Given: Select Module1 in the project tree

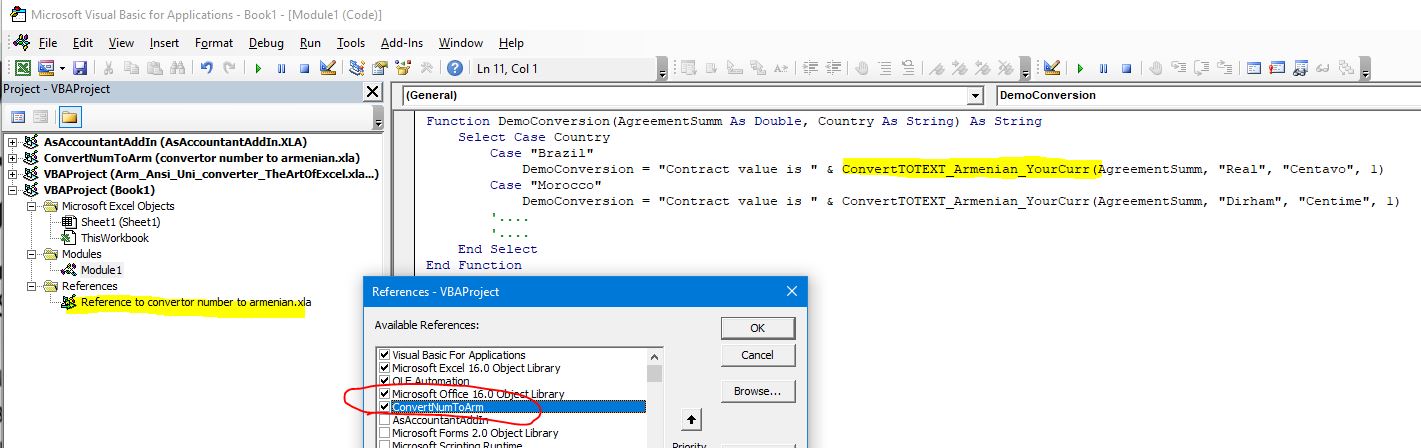Looking at the screenshot, I should [101, 270].
